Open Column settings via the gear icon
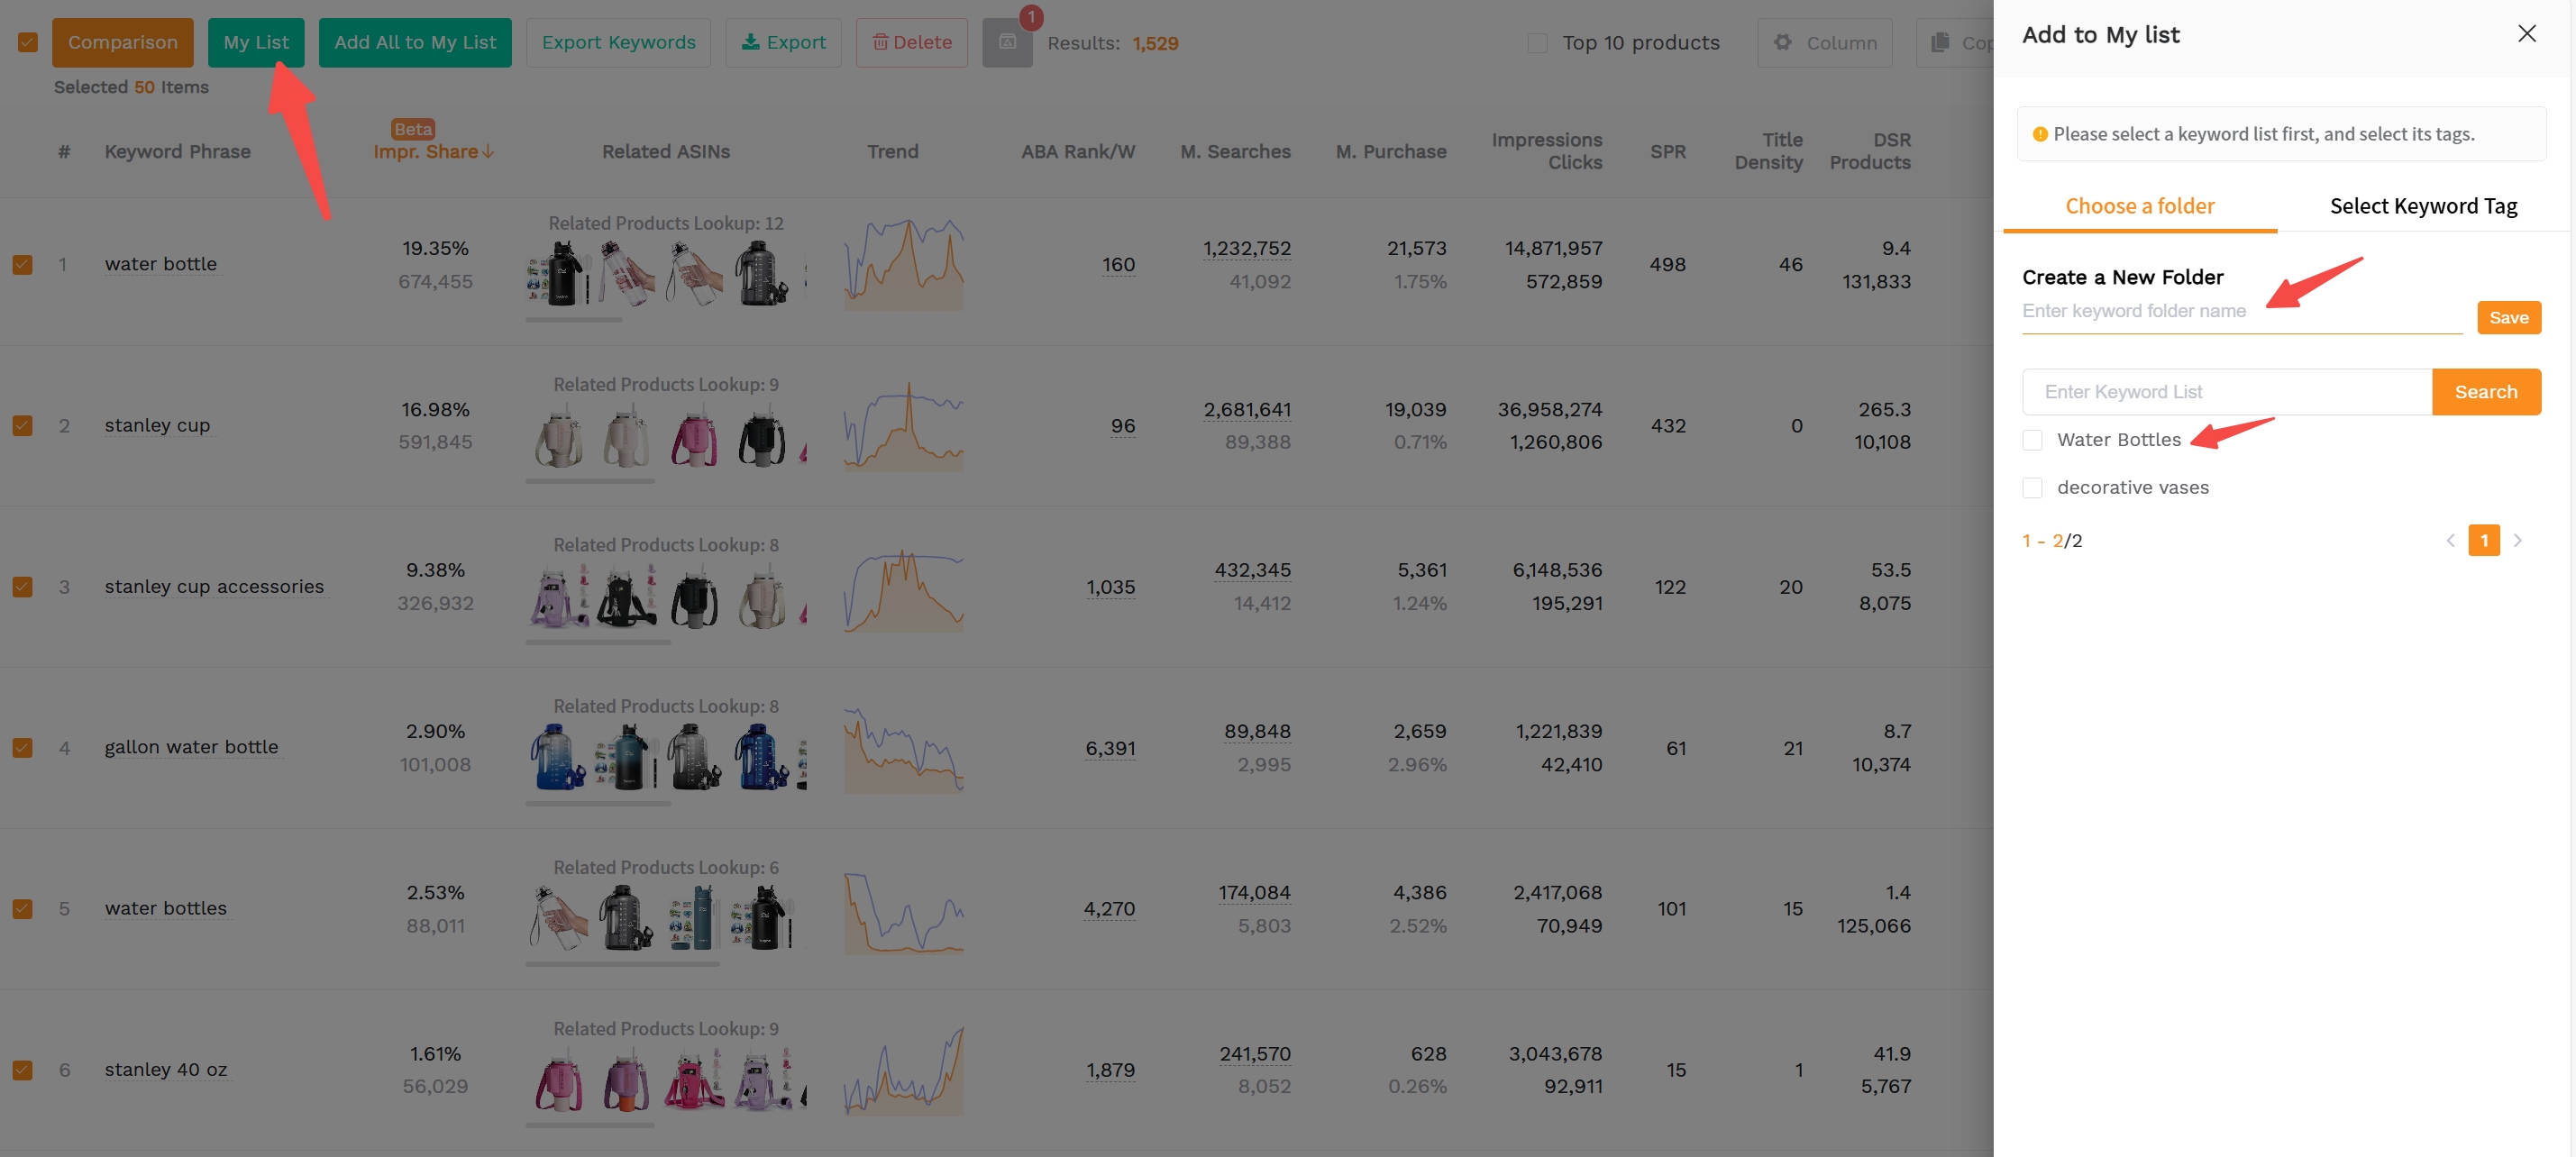 tap(1784, 42)
